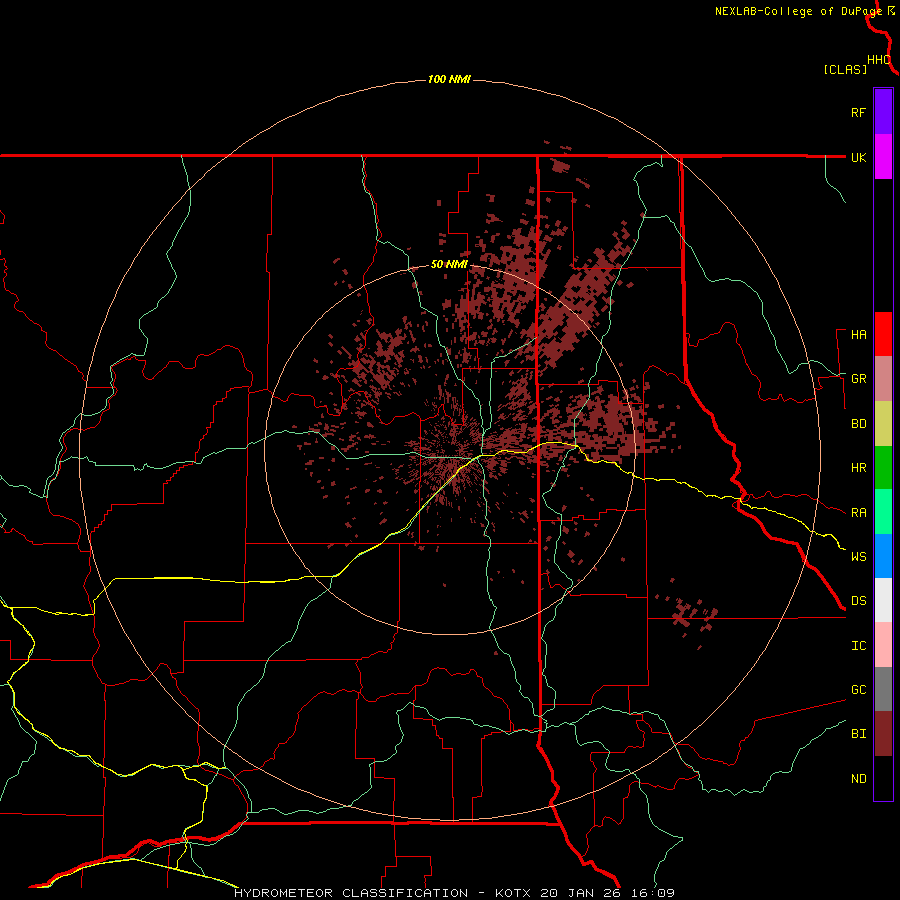Click the WS legend label
The width and height of the screenshot is (900, 900).
coord(858,557)
